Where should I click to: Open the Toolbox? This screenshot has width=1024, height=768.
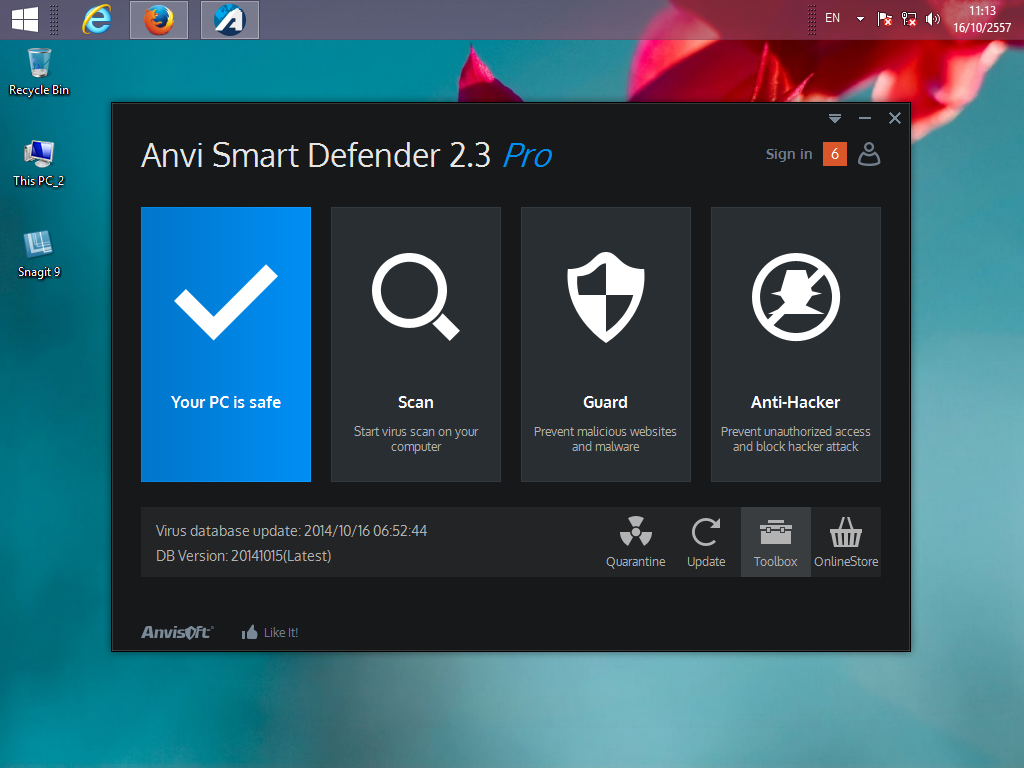click(776, 542)
